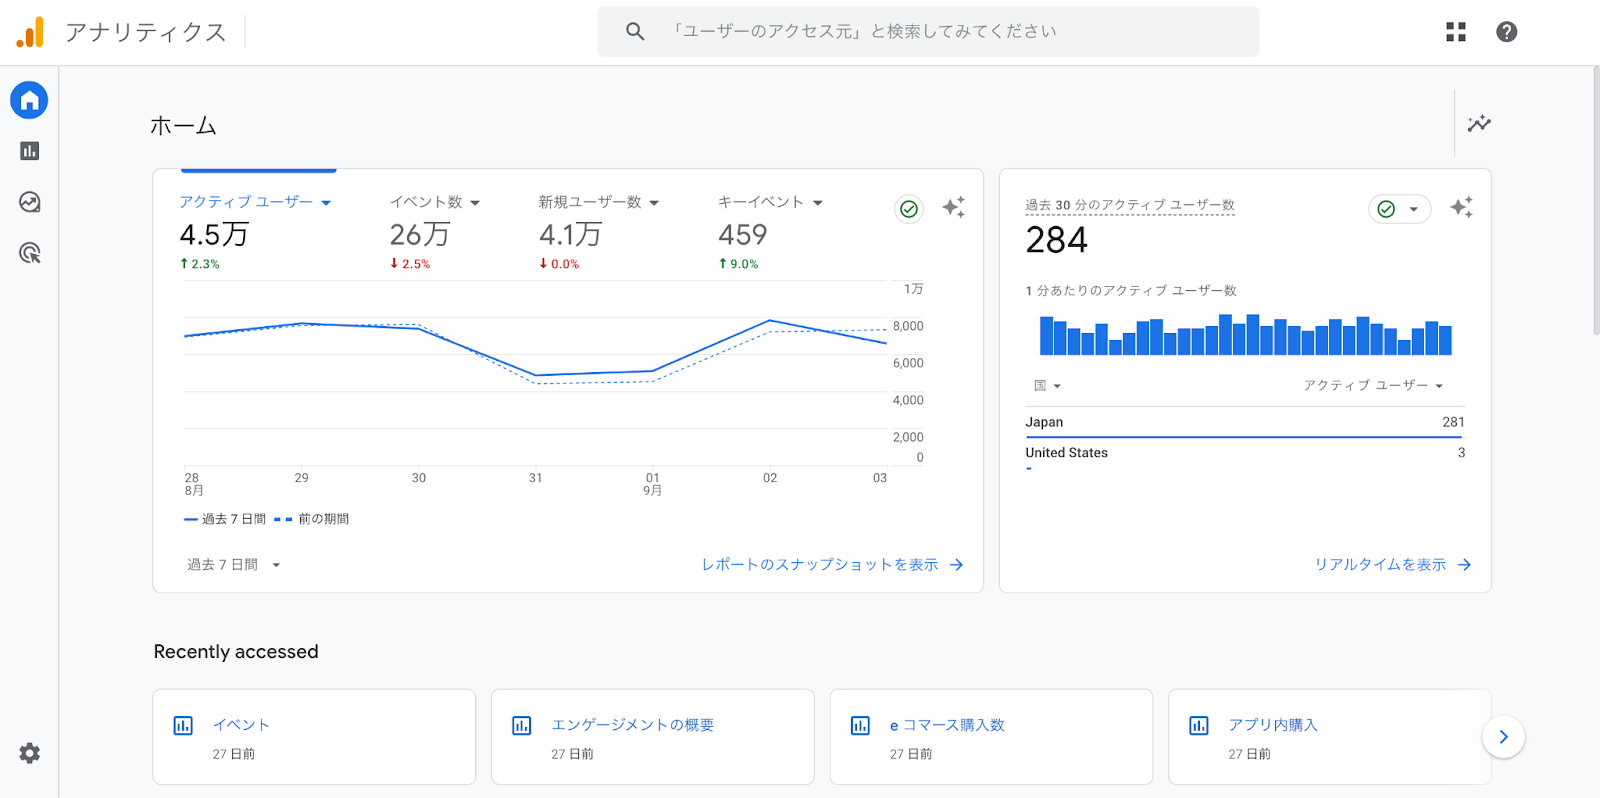The width and height of the screenshot is (1600, 798).
Task: Open e コマース購入数 report link
Action: click(947, 725)
